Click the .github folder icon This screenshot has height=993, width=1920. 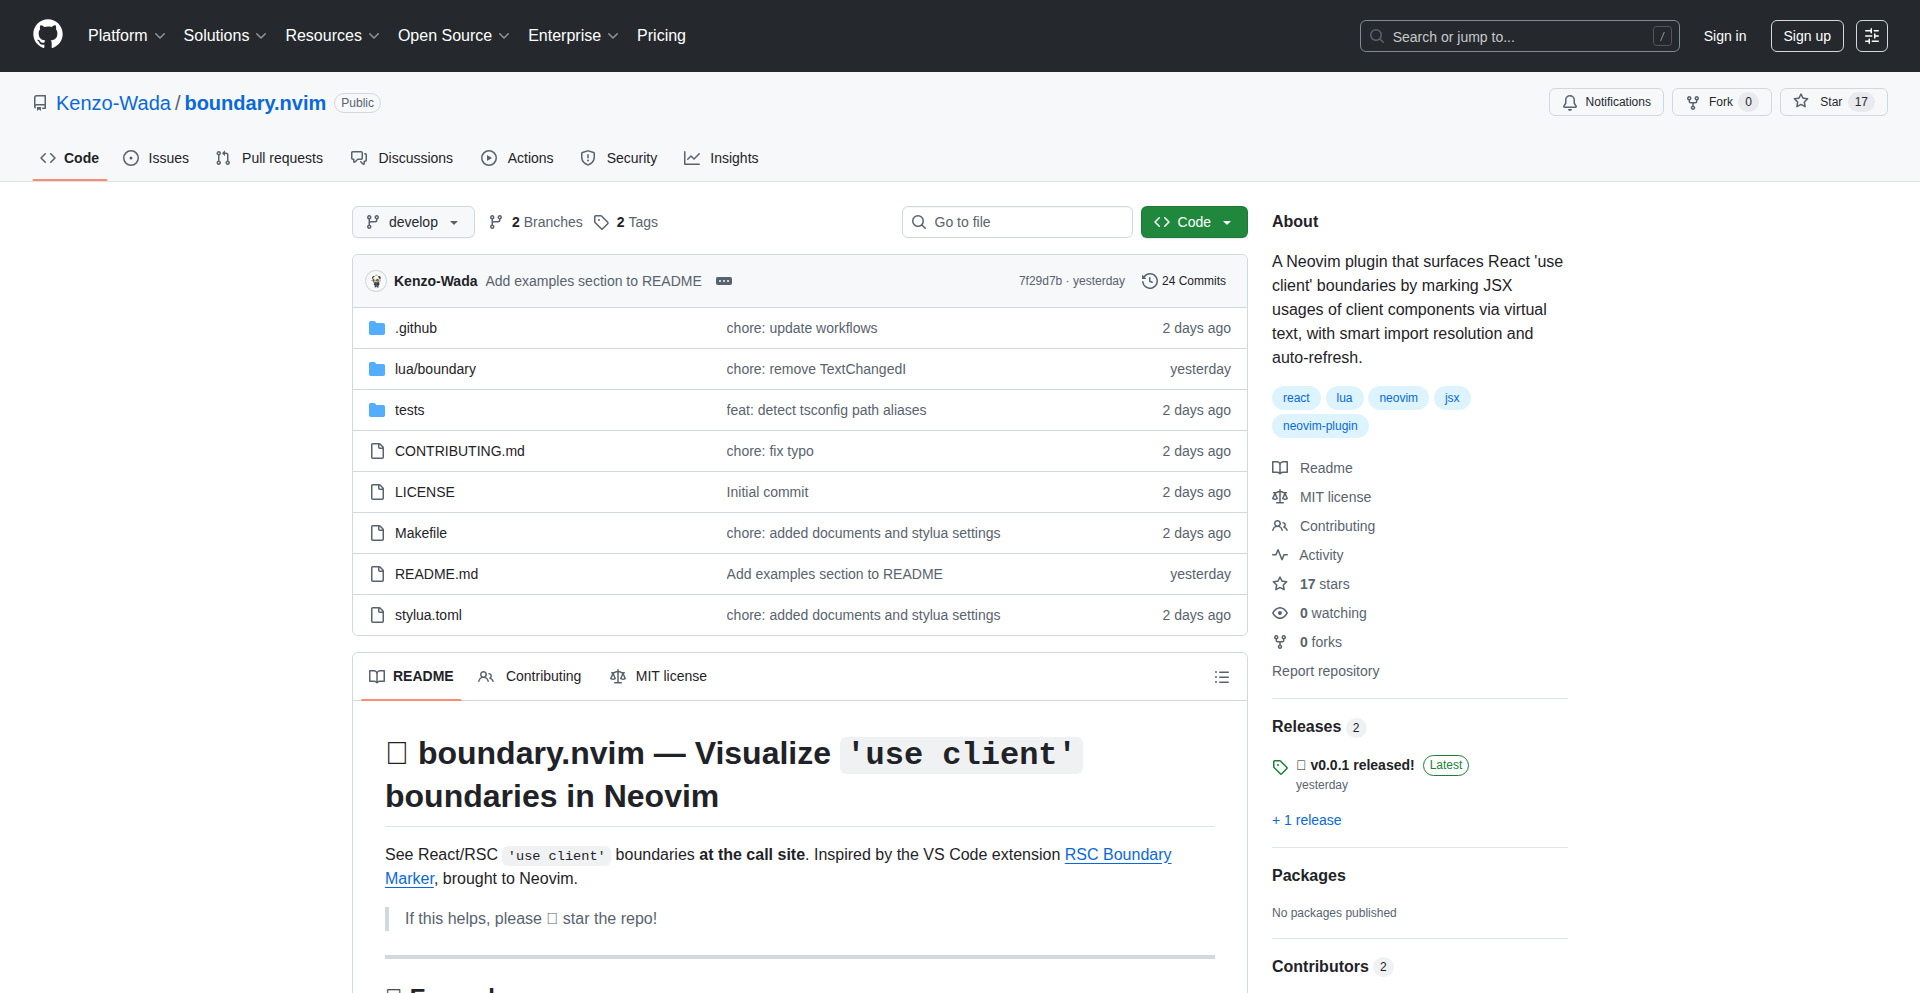(377, 328)
